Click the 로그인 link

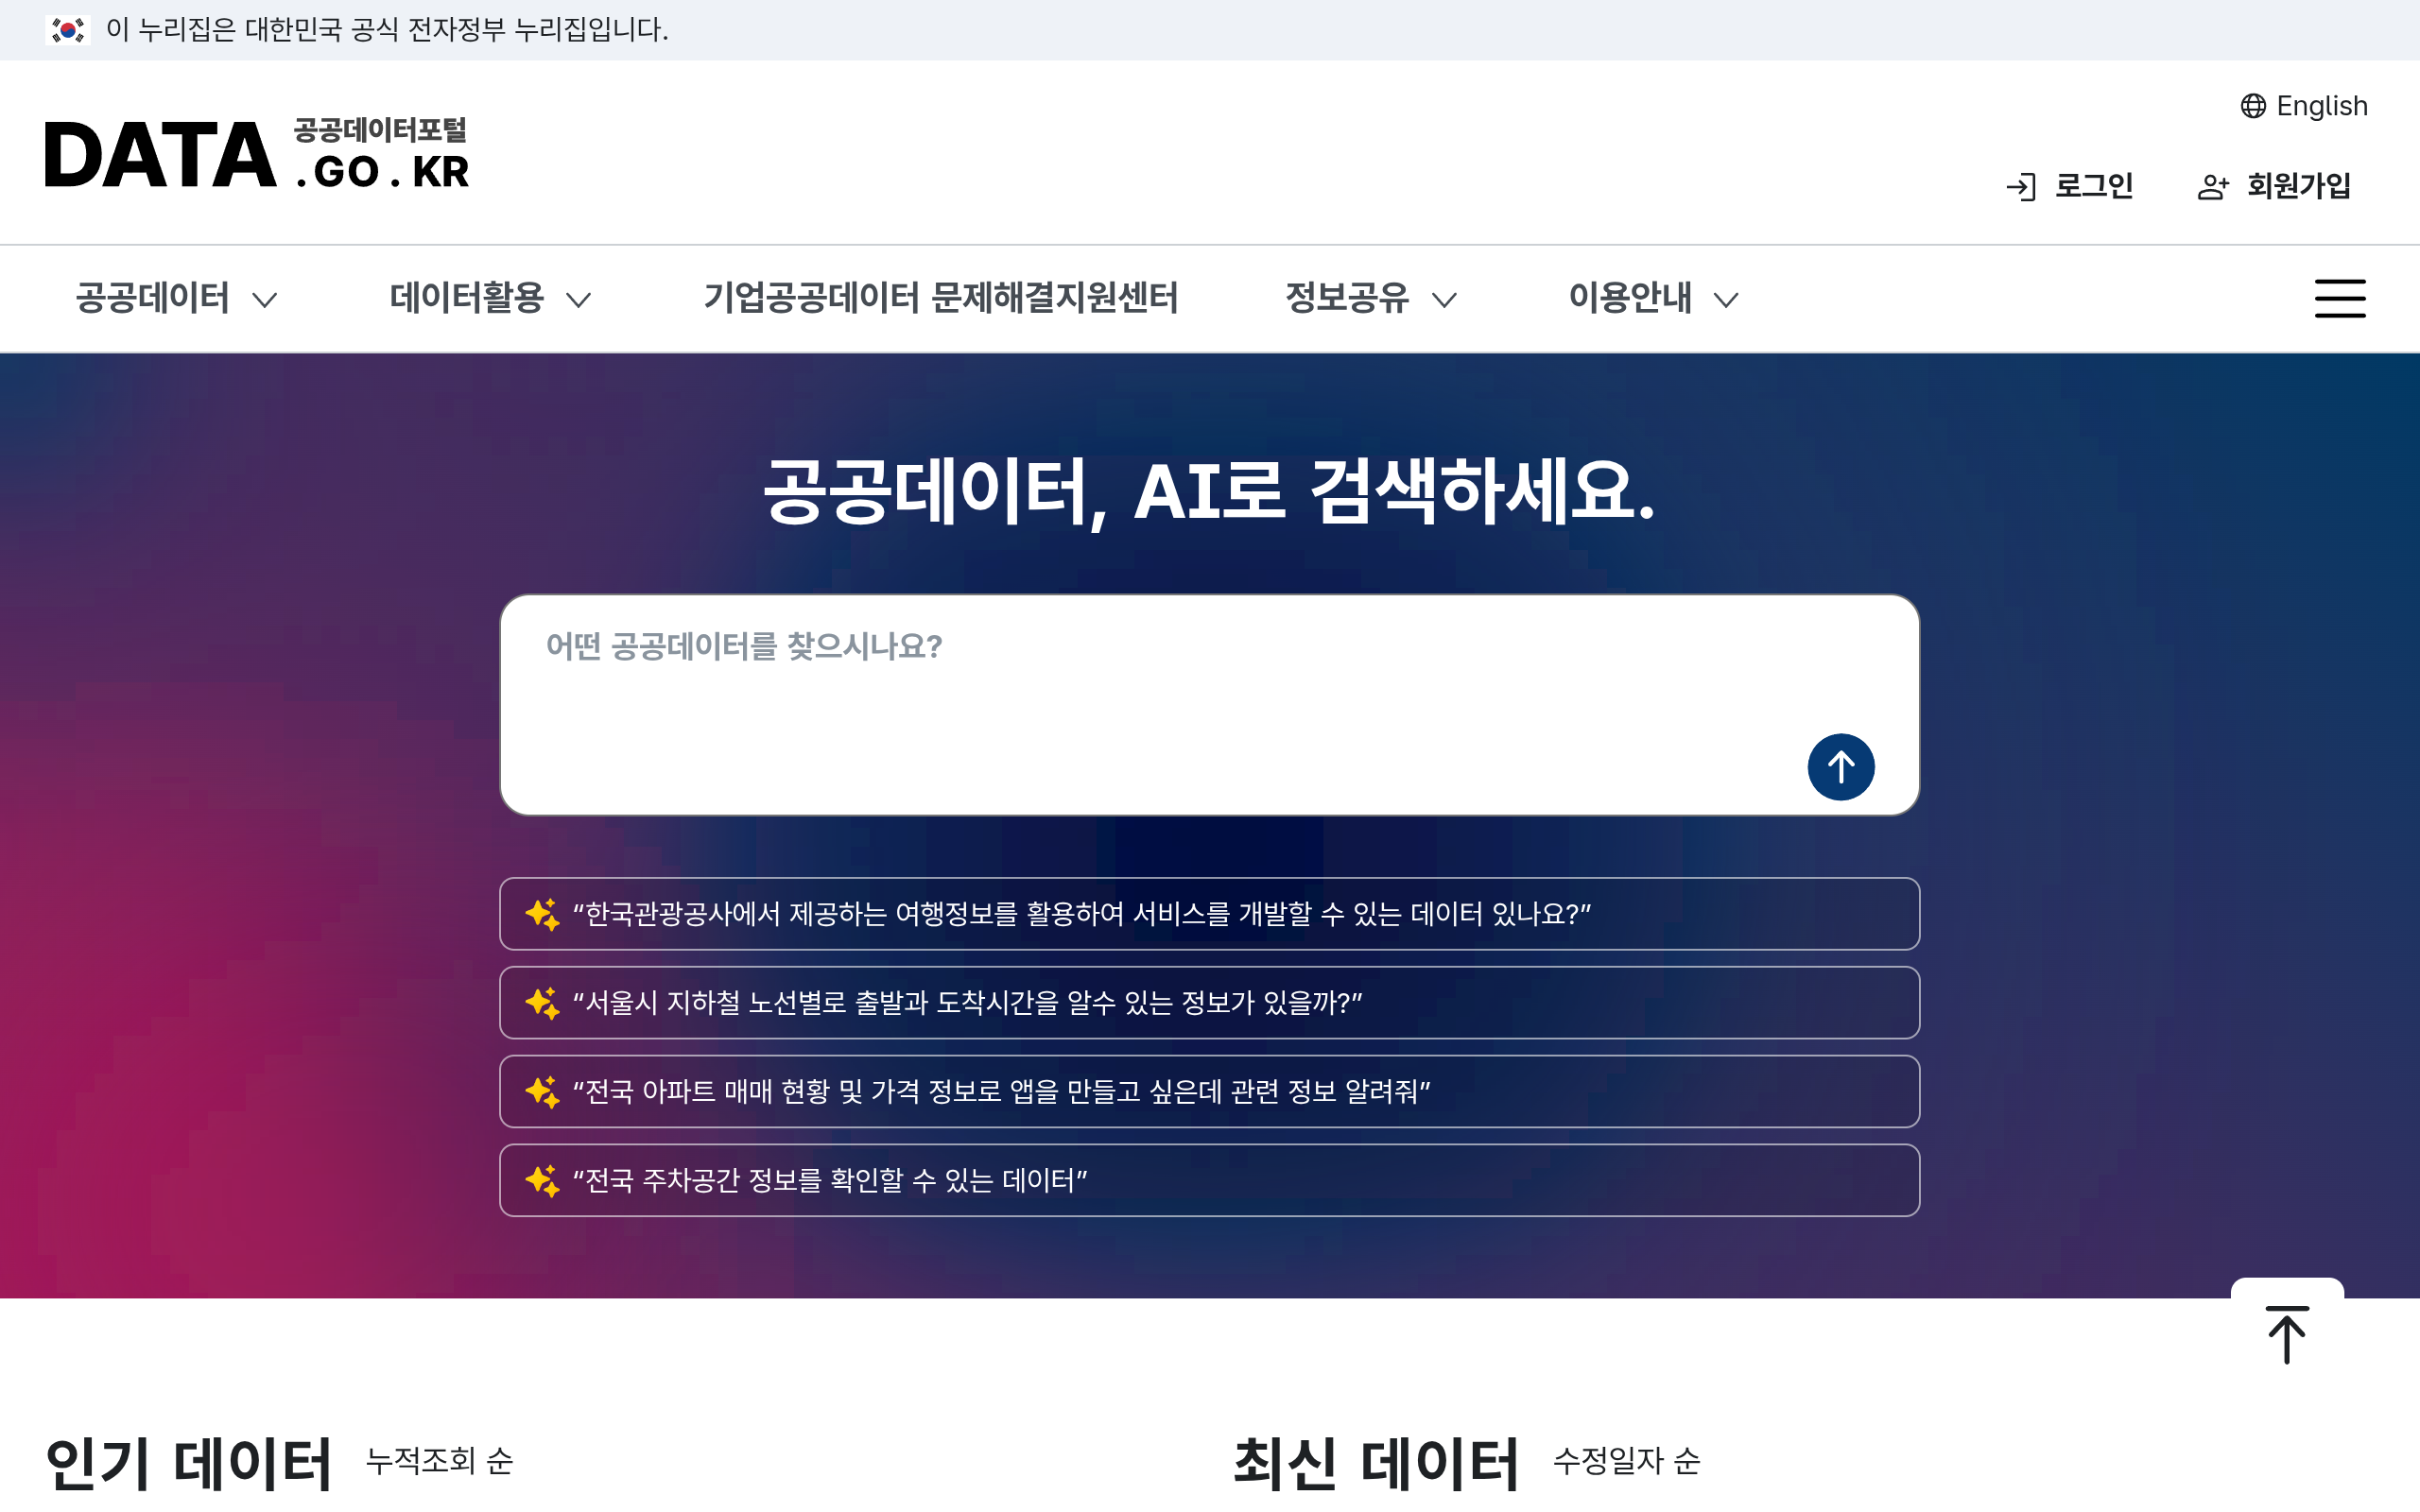point(2093,186)
